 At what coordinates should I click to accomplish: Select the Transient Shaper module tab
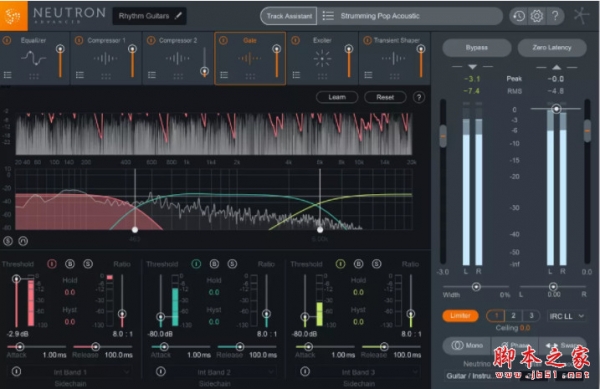click(395, 59)
